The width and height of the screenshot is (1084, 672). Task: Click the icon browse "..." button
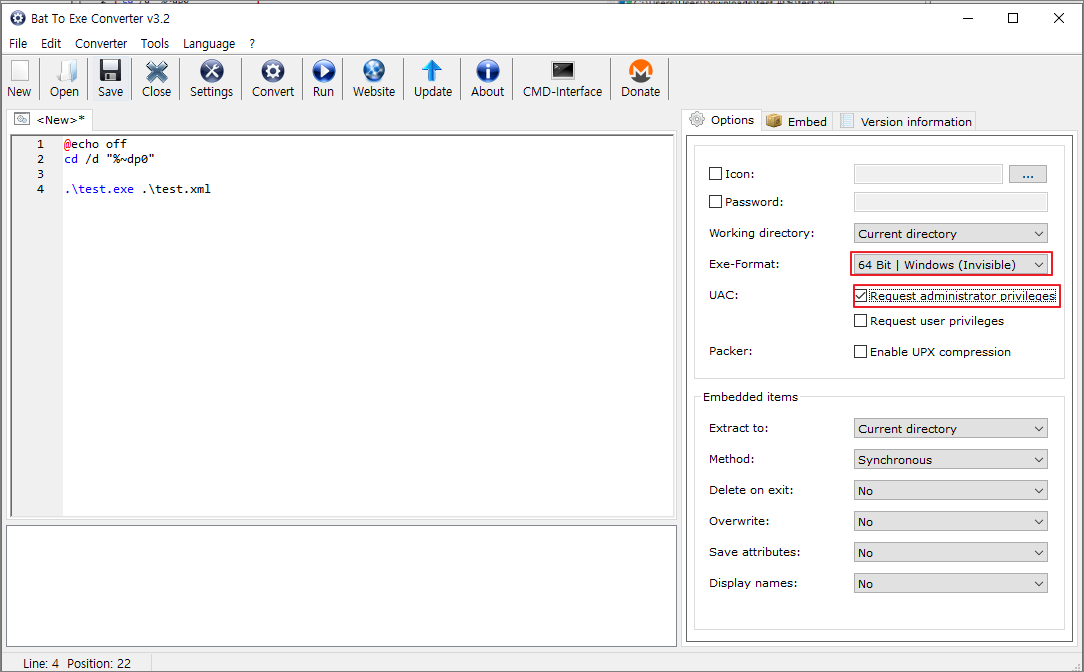(1027, 174)
